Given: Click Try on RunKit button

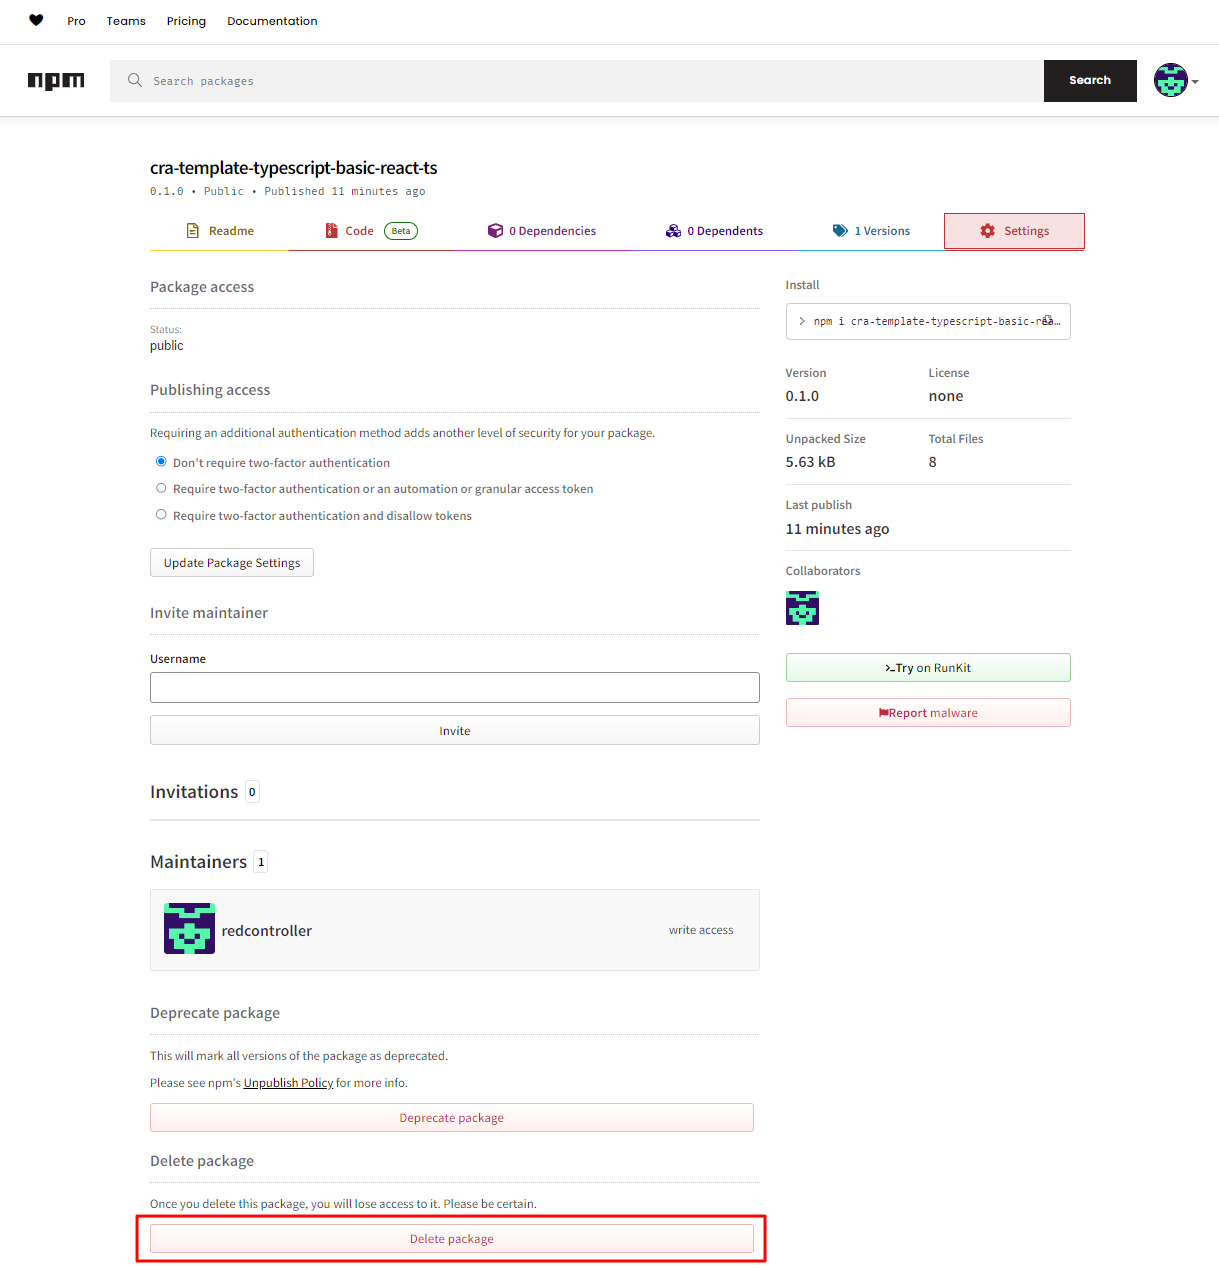Looking at the screenshot, I should [x=928, y=668].
